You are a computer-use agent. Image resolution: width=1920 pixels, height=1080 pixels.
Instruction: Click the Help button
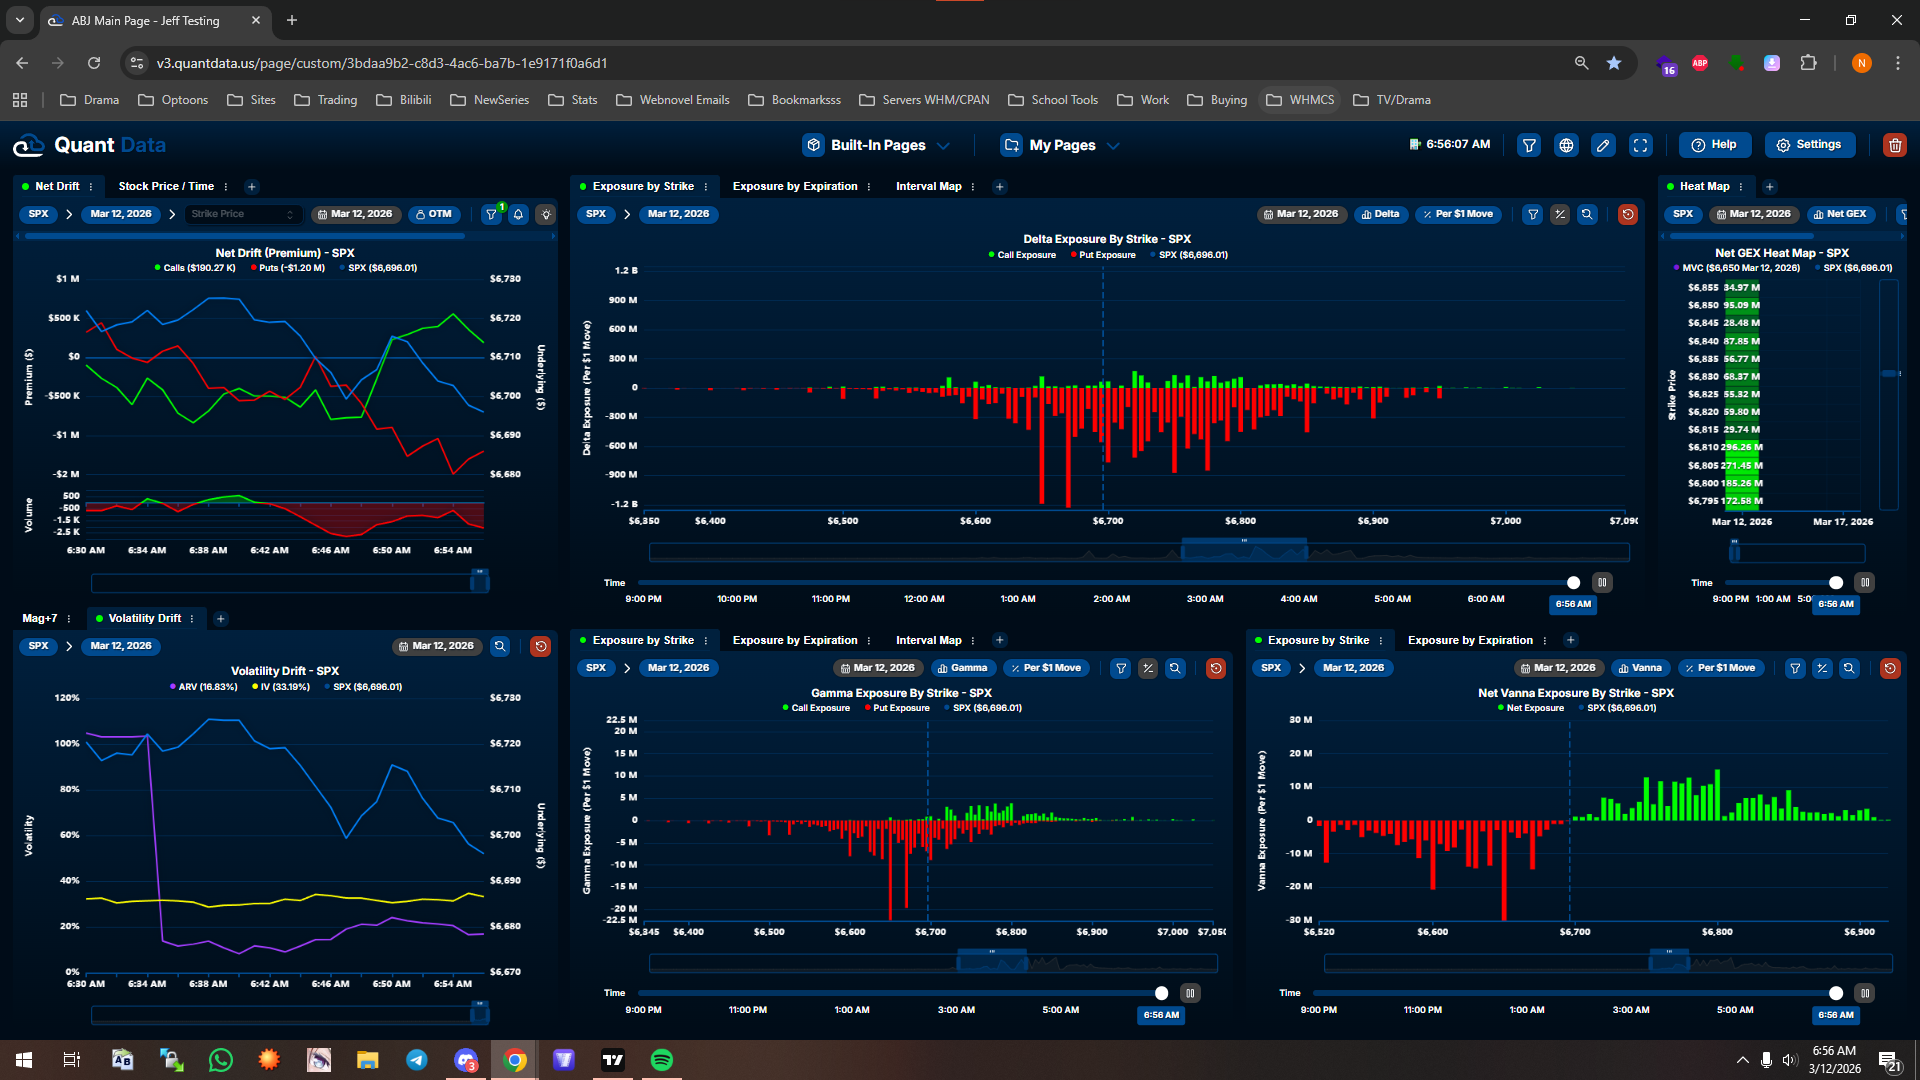(1714, 145)
